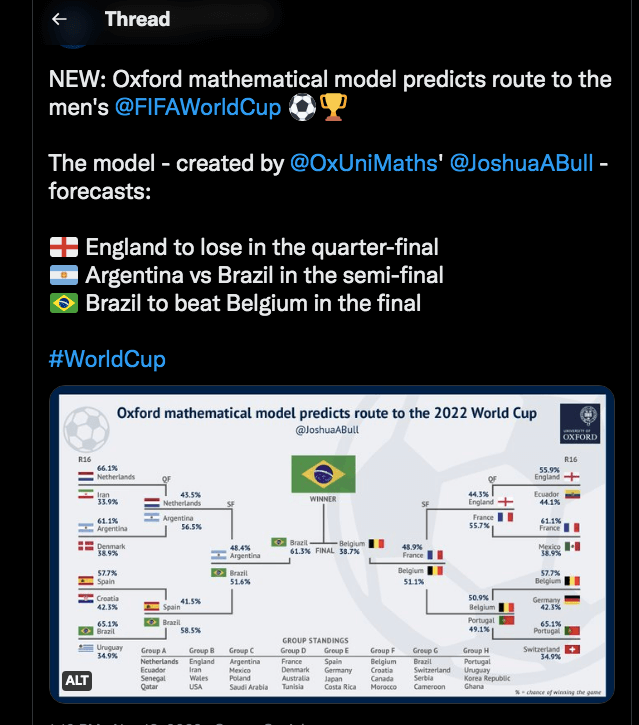Click the Brazil flag emoji in tweet text
Image resolution: width=639 pixels, height=725 pixels.
click(x=63, y=303)
